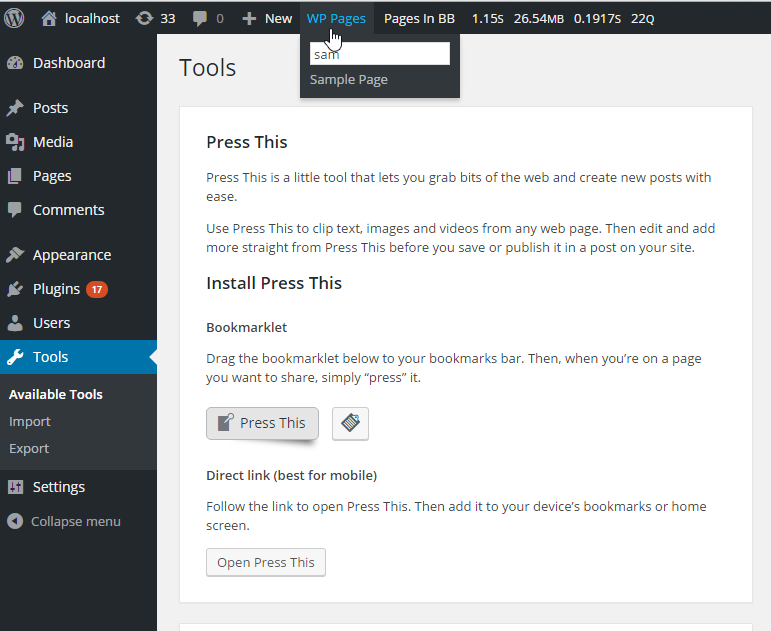
Task: Focus the page search field containing sam
Action: (380, 53)
